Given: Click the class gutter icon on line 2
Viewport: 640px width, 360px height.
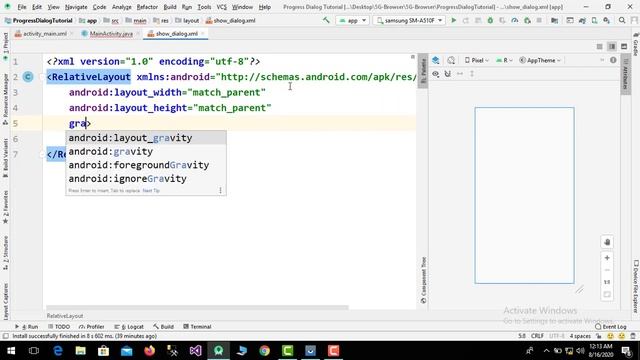Looking at the screenshot, I should pos(28,77).
